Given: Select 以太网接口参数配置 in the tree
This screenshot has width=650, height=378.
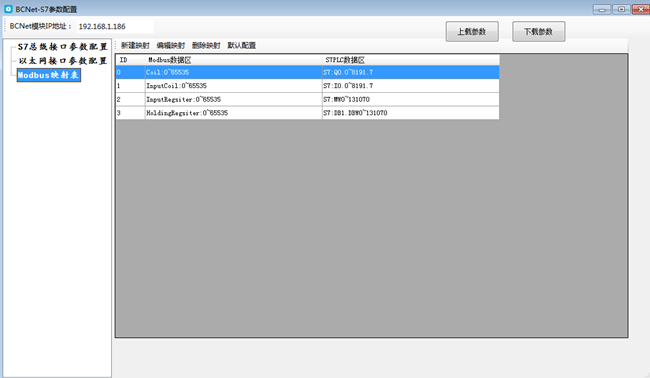Looking at the screenshot, I should click(63, 61).
